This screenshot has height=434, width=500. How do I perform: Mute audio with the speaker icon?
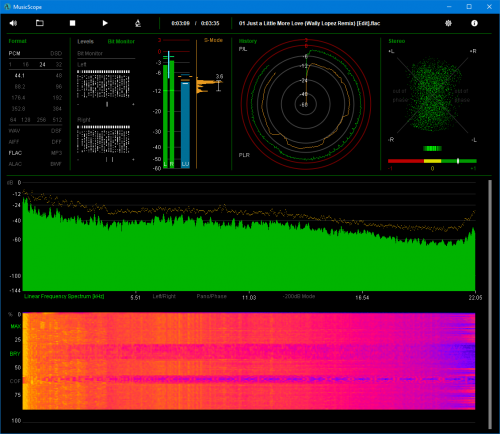[x=13, y=23]
